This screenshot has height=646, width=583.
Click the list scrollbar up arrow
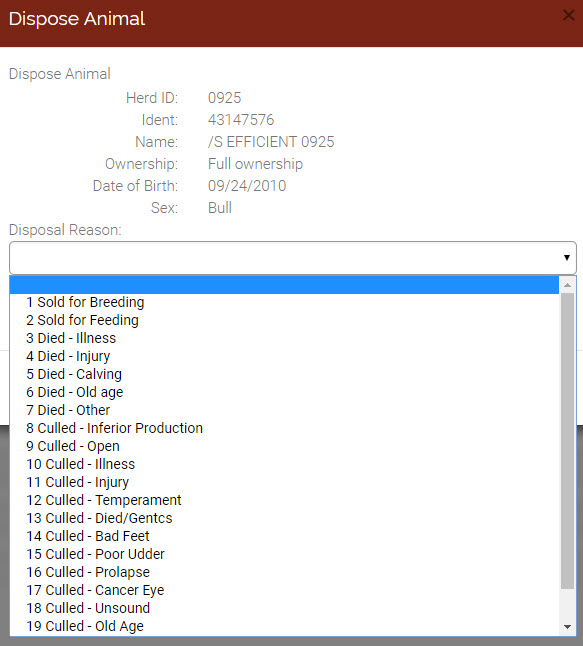[x=567, y=285]
